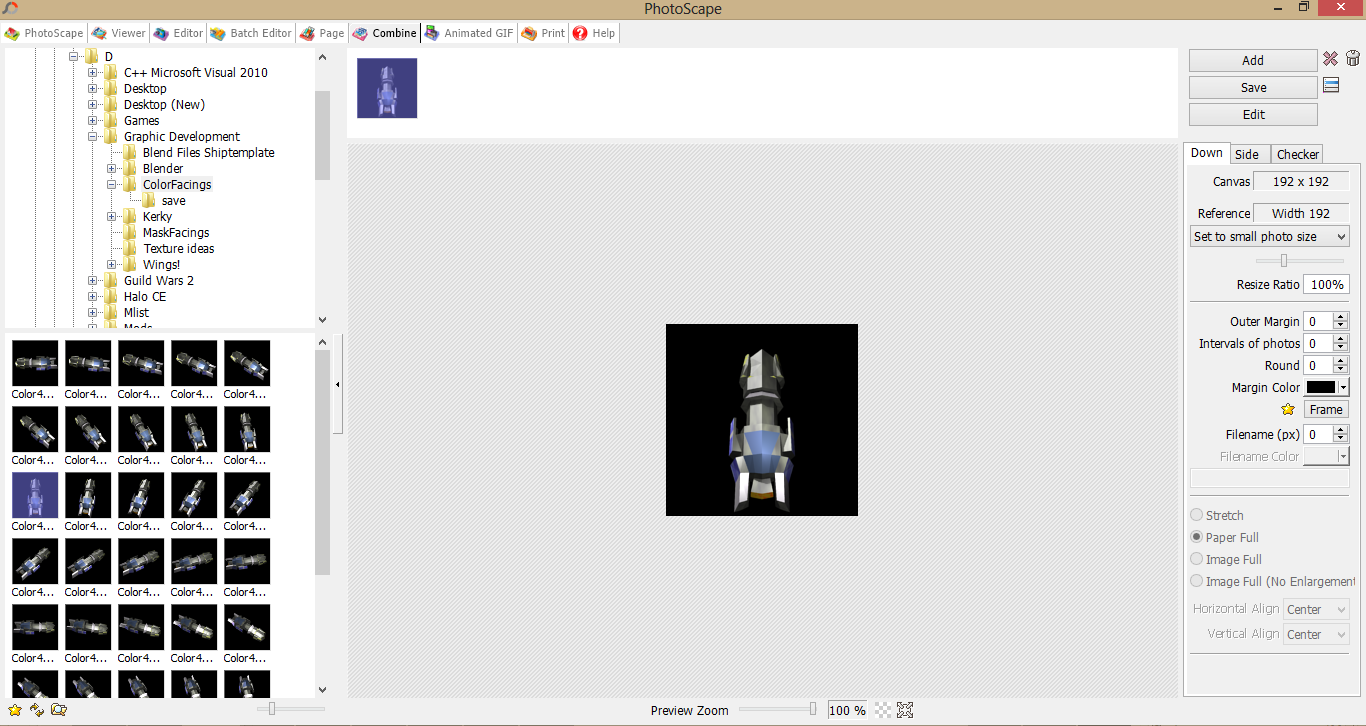
Task: Collapse the D drive node
Action: (x=74, y=56)
